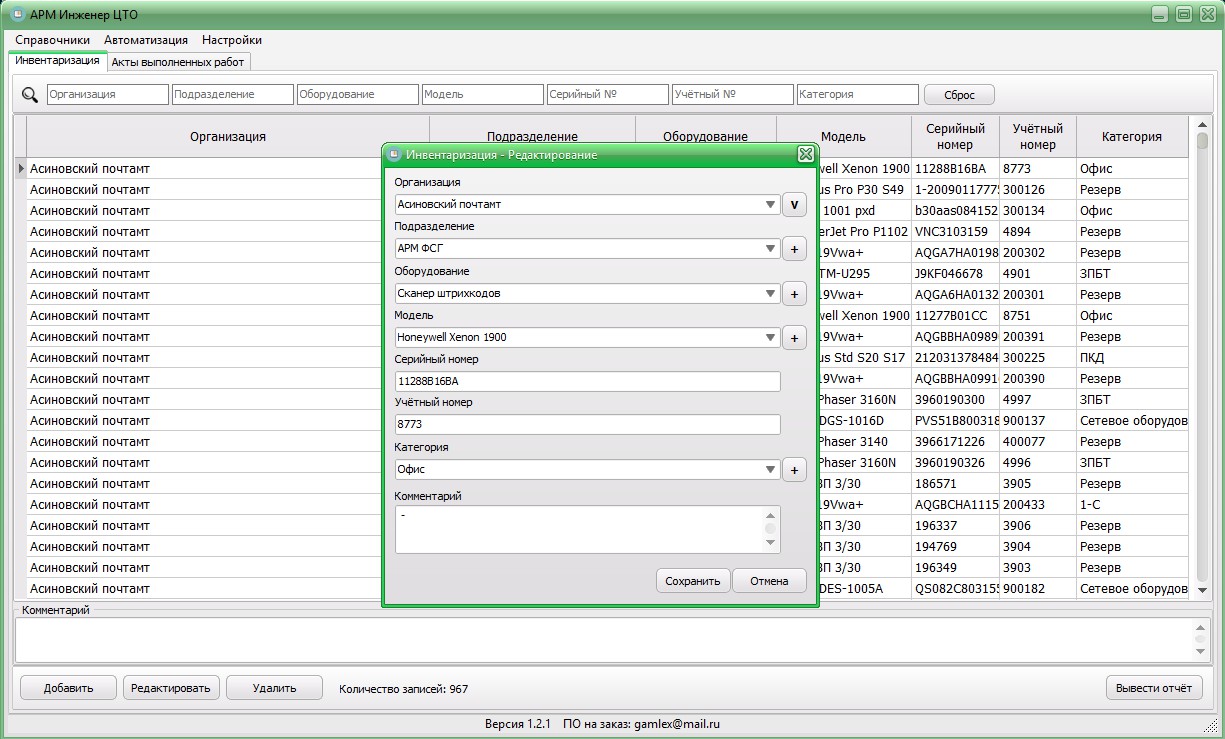The image size is (1225, 739).
Task: Click the Отмена button
Action: 770,581
